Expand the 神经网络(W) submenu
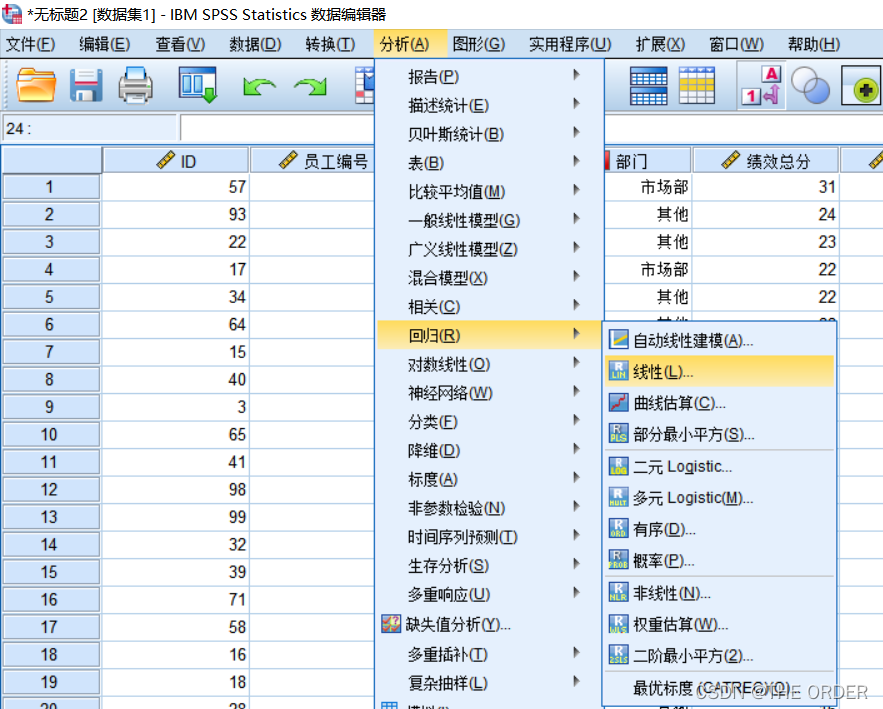 point(490,393)
